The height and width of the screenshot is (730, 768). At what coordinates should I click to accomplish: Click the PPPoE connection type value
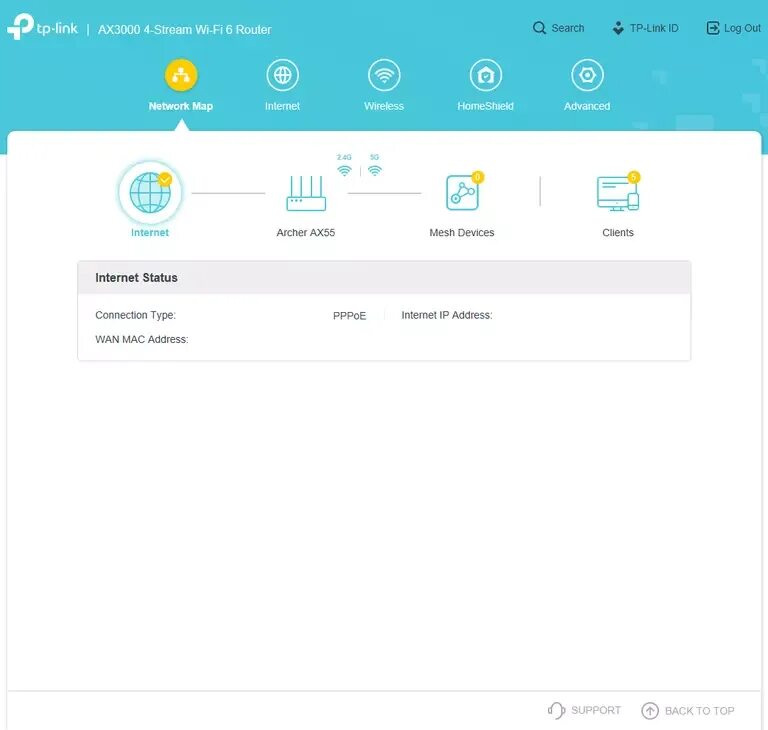tap(349, 316)
